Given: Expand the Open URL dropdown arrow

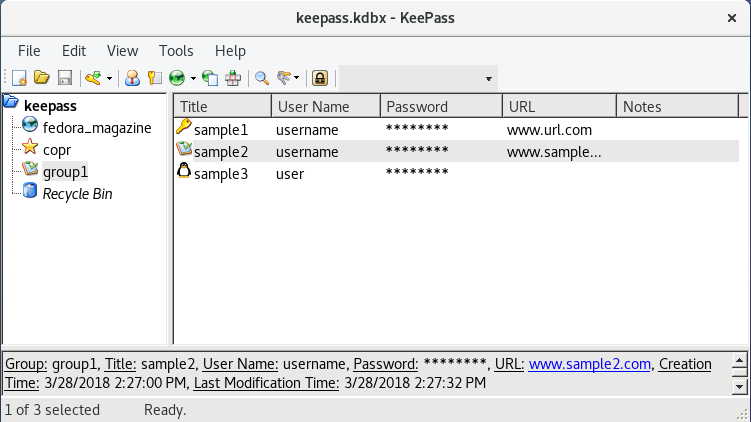Looking at the screenshot, I should click(193, 78).
